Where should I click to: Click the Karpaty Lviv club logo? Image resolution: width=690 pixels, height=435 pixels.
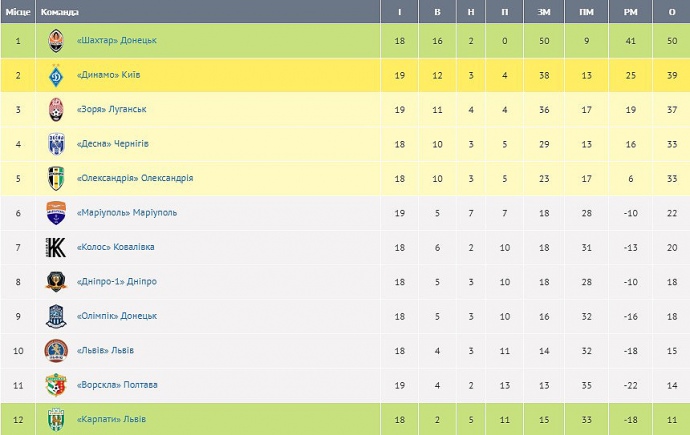(x=56, y=419)
